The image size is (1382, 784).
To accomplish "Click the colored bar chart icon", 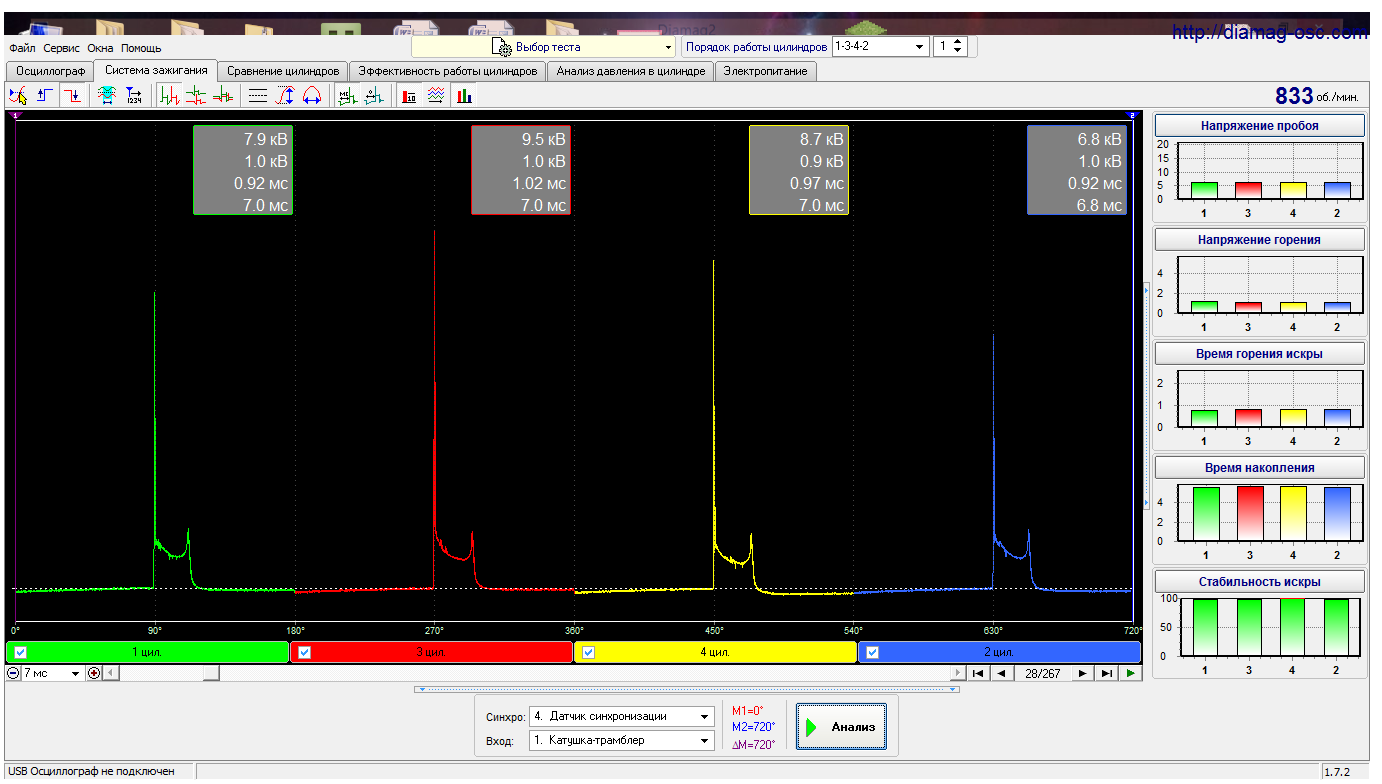I will click(x=464, y=96).
